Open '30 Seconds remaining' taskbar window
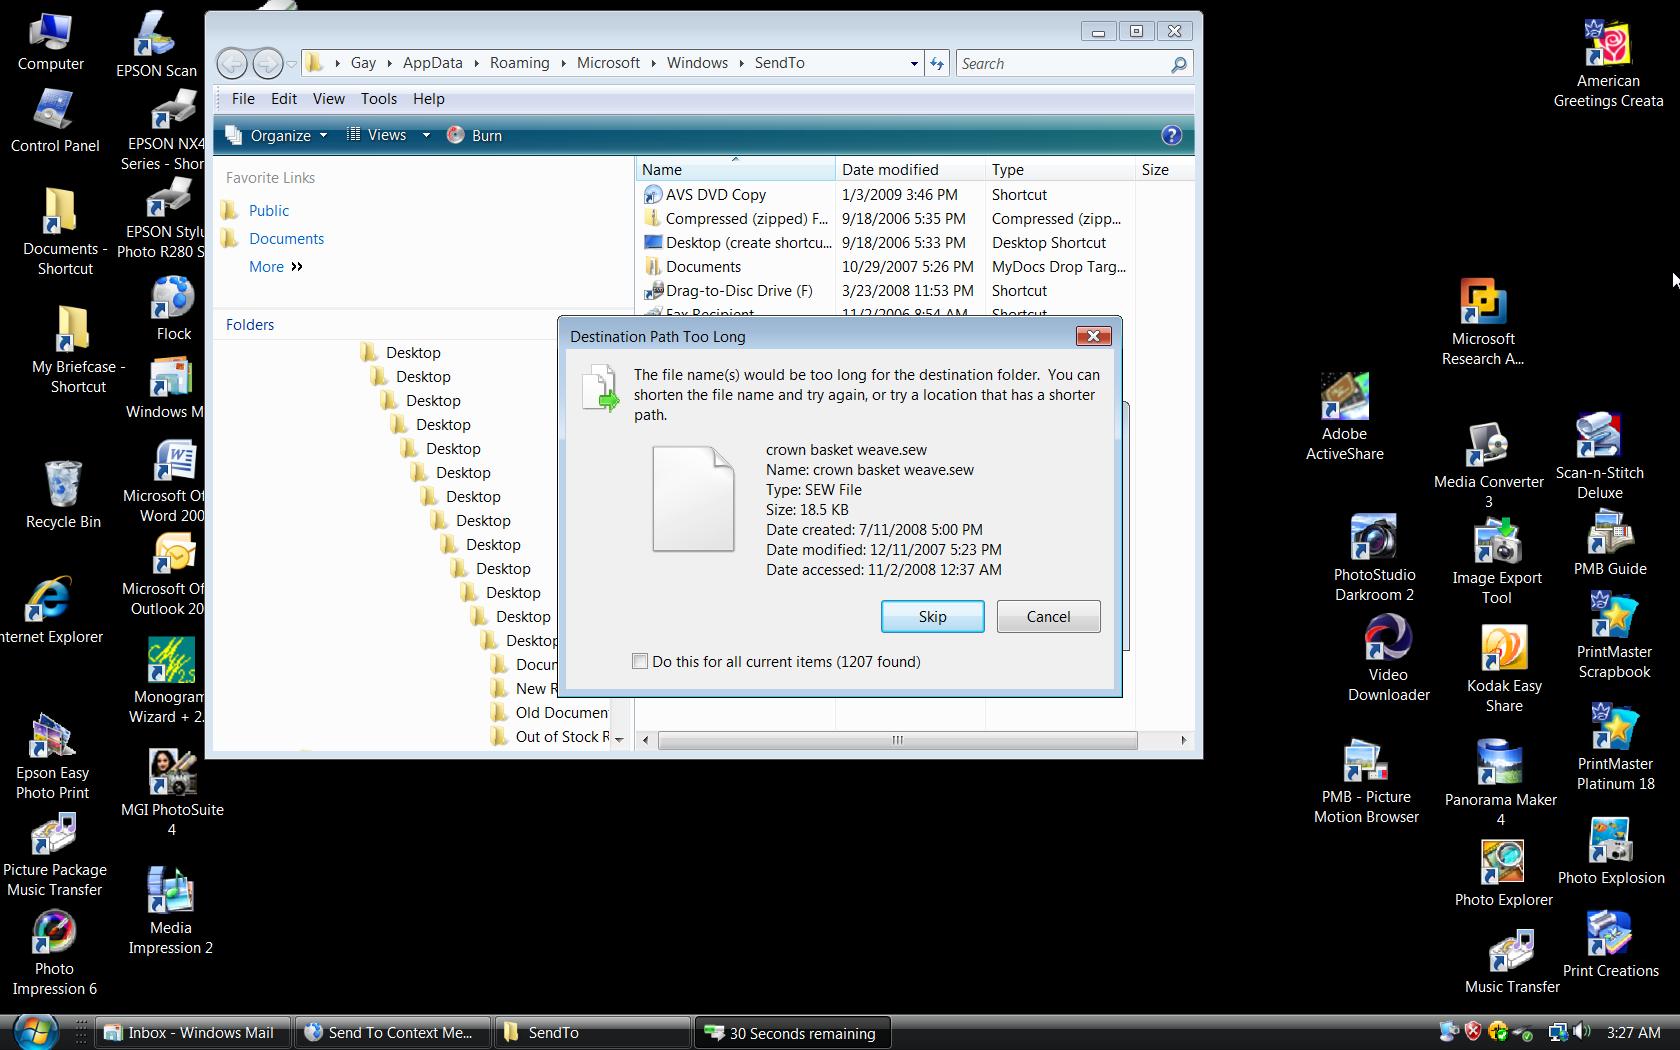 coord(792,1032)
